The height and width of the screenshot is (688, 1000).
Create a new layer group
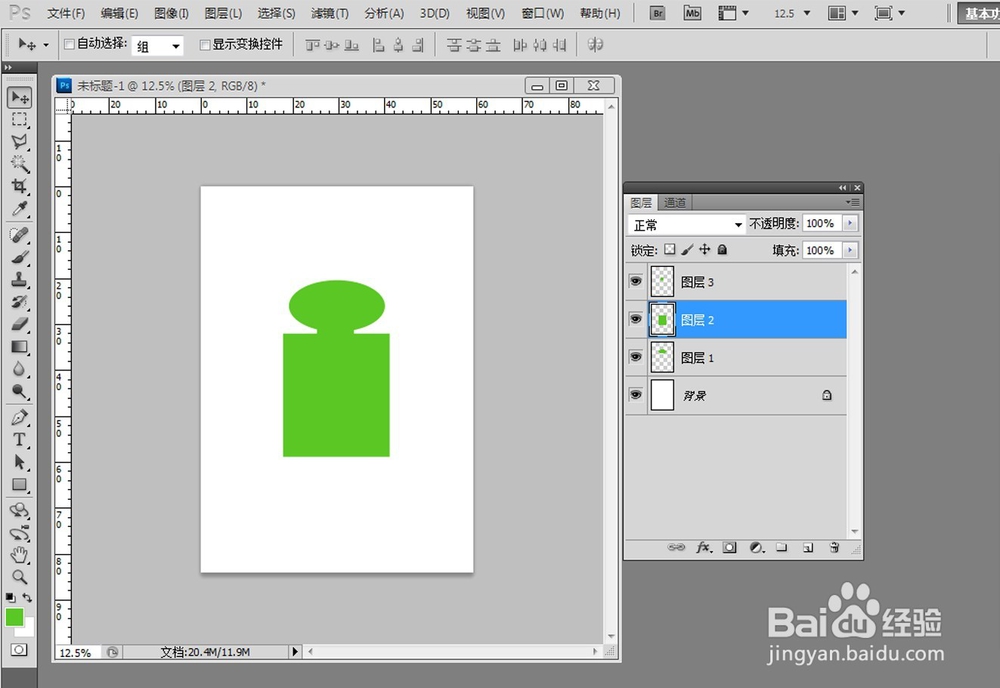tap(782, 548)
